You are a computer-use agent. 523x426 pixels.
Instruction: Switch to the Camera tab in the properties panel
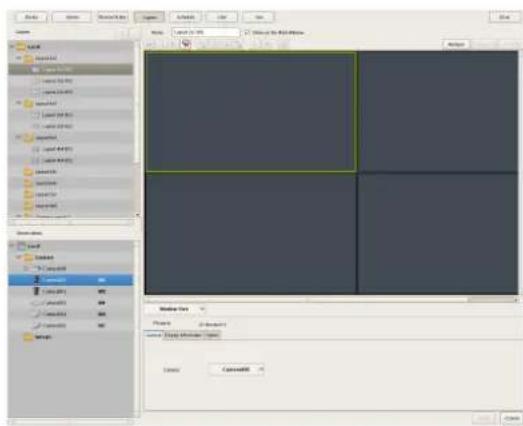coord(154,335)
